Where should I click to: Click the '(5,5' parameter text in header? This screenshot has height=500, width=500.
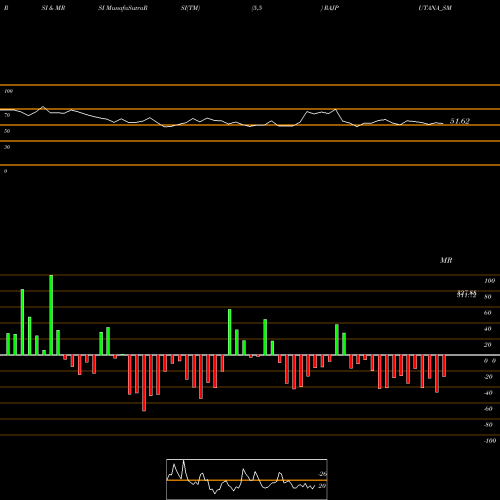257,8
